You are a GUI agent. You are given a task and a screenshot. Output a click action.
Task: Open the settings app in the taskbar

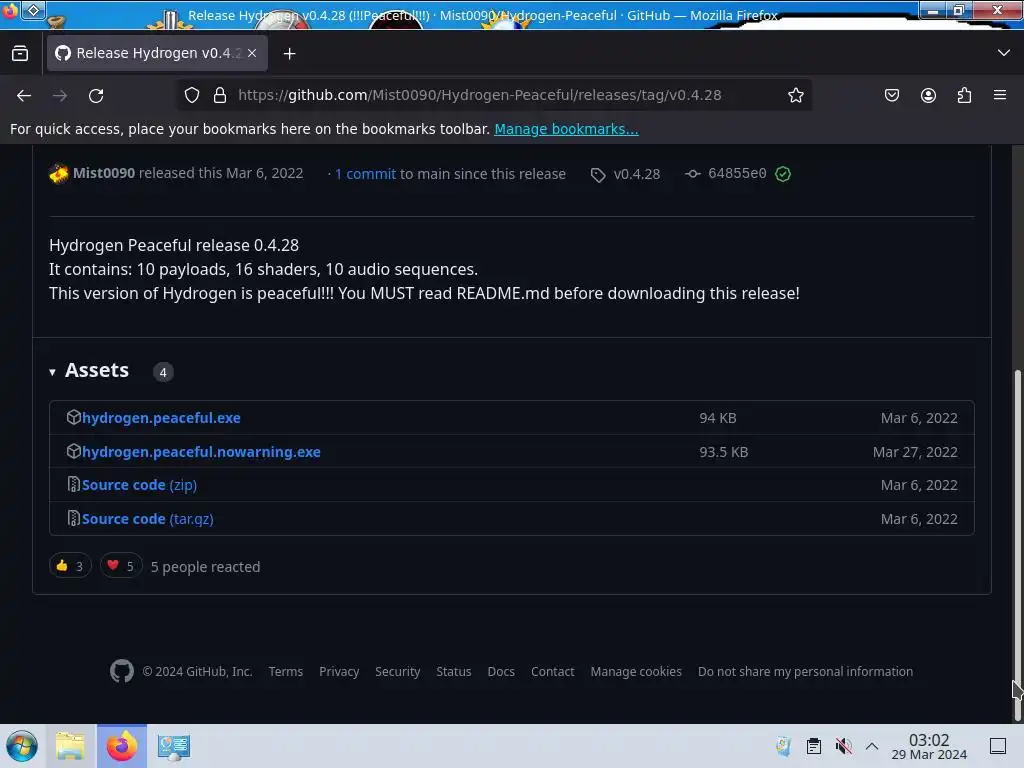(x=174, y=746)
